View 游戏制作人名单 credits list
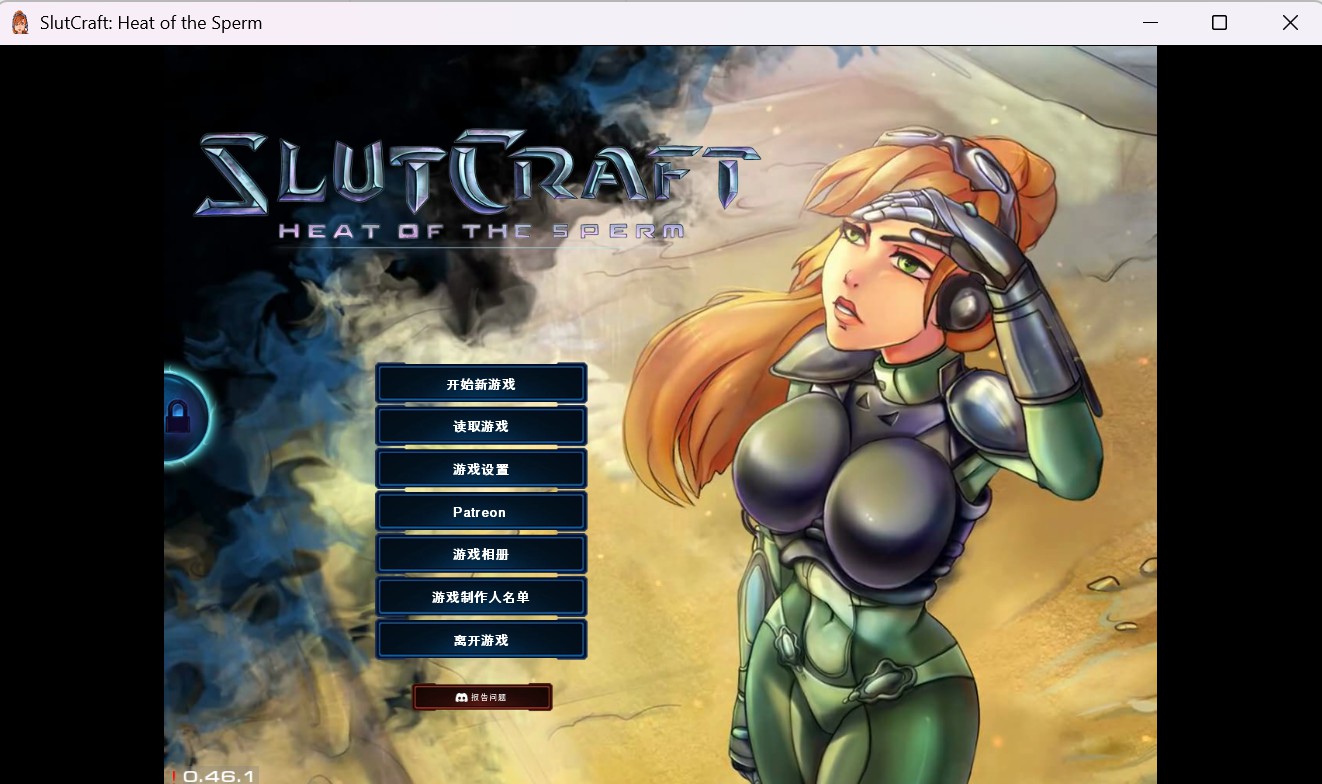 (x=481, y=597)
